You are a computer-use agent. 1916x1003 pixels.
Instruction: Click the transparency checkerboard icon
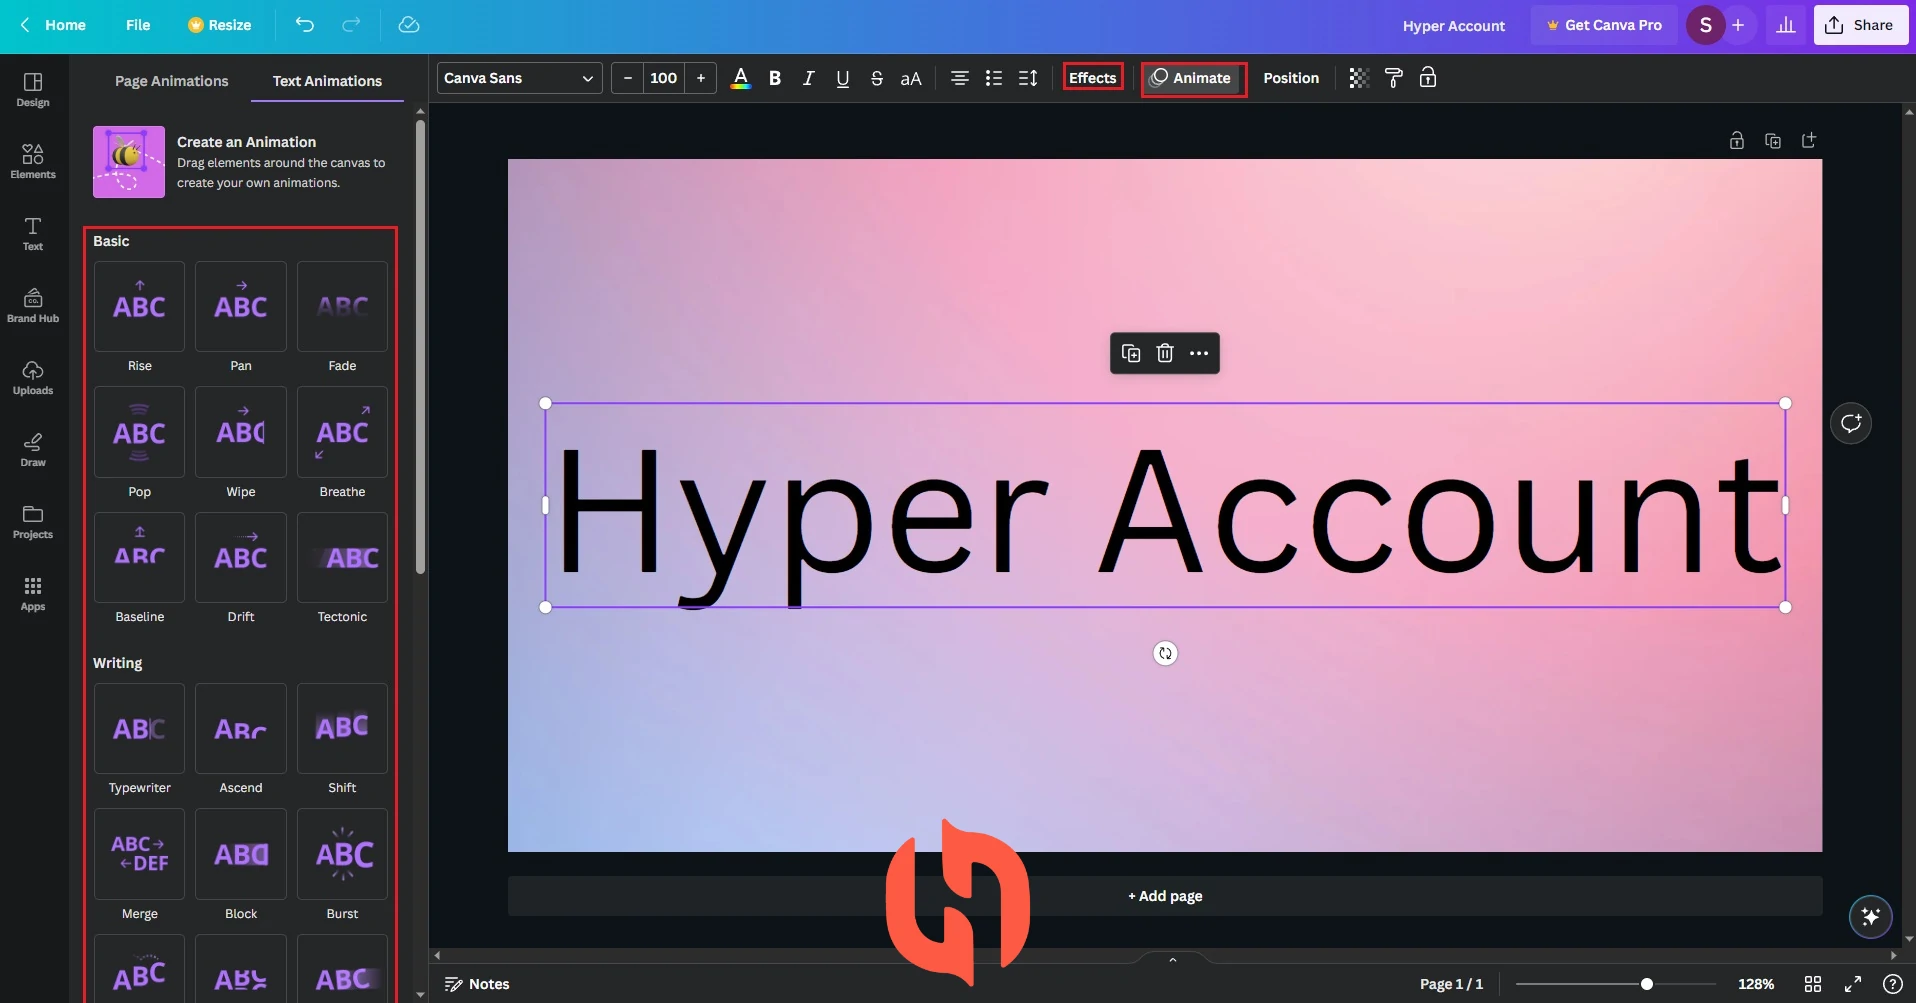[1358, 78]
